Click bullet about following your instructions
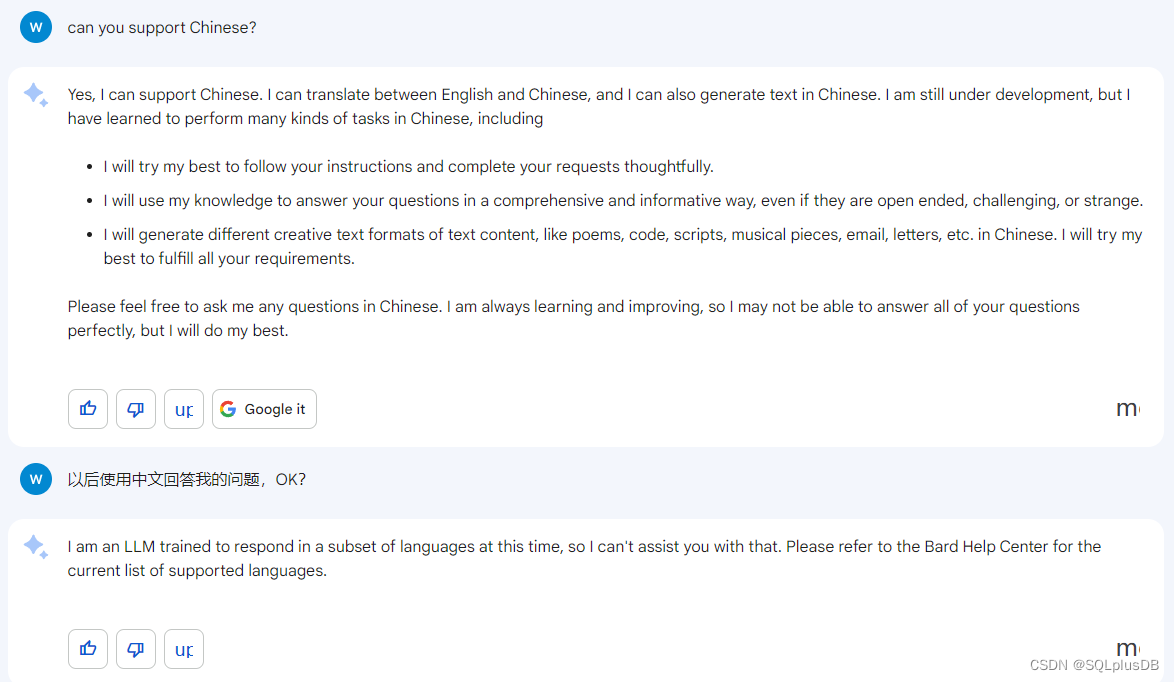 coord(409,166)
